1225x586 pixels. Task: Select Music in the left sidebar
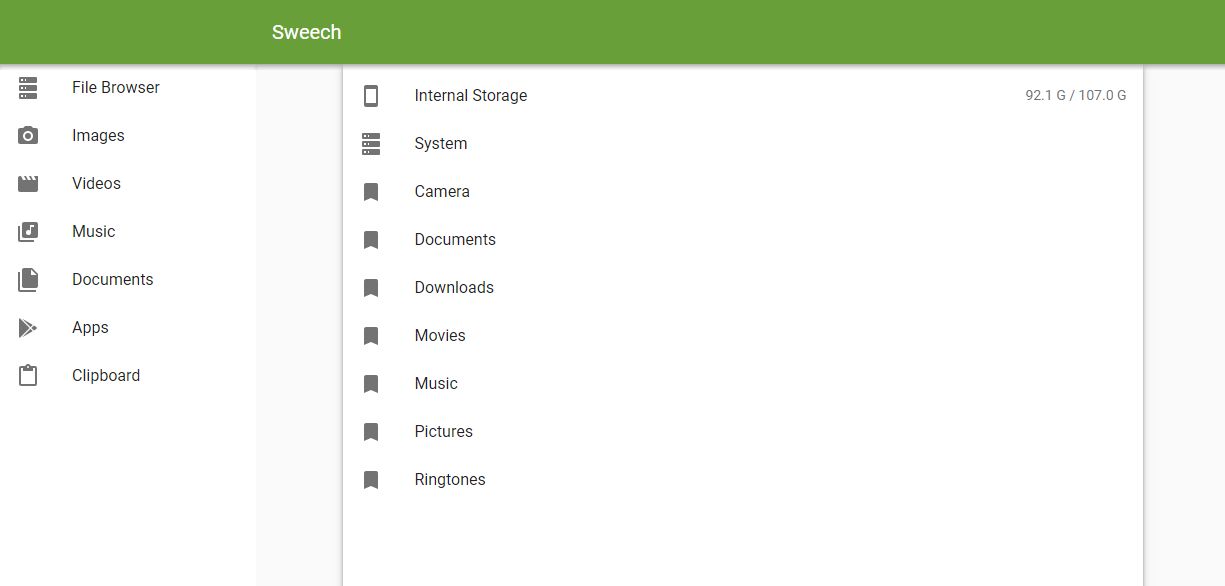pos(128,232)
